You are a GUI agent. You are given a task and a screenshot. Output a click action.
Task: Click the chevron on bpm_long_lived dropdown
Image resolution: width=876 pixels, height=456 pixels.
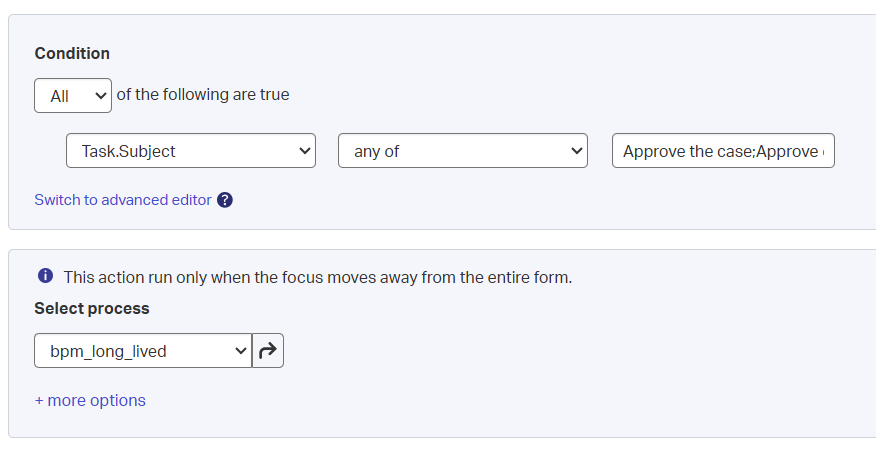[240, 351]
